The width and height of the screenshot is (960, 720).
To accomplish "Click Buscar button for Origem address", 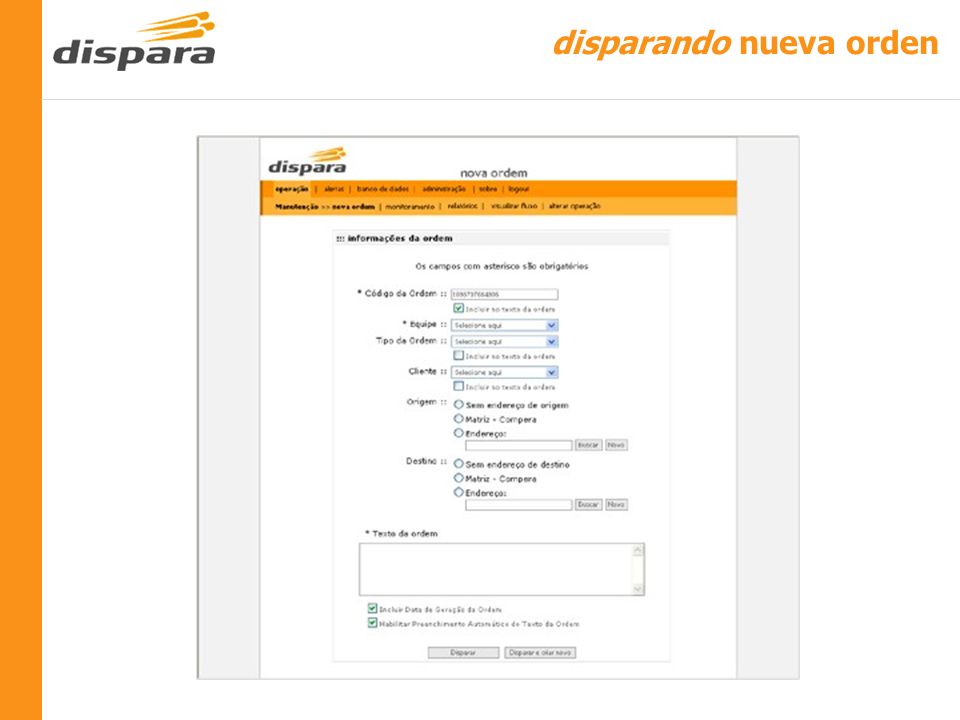I will (x=588, y=445).
